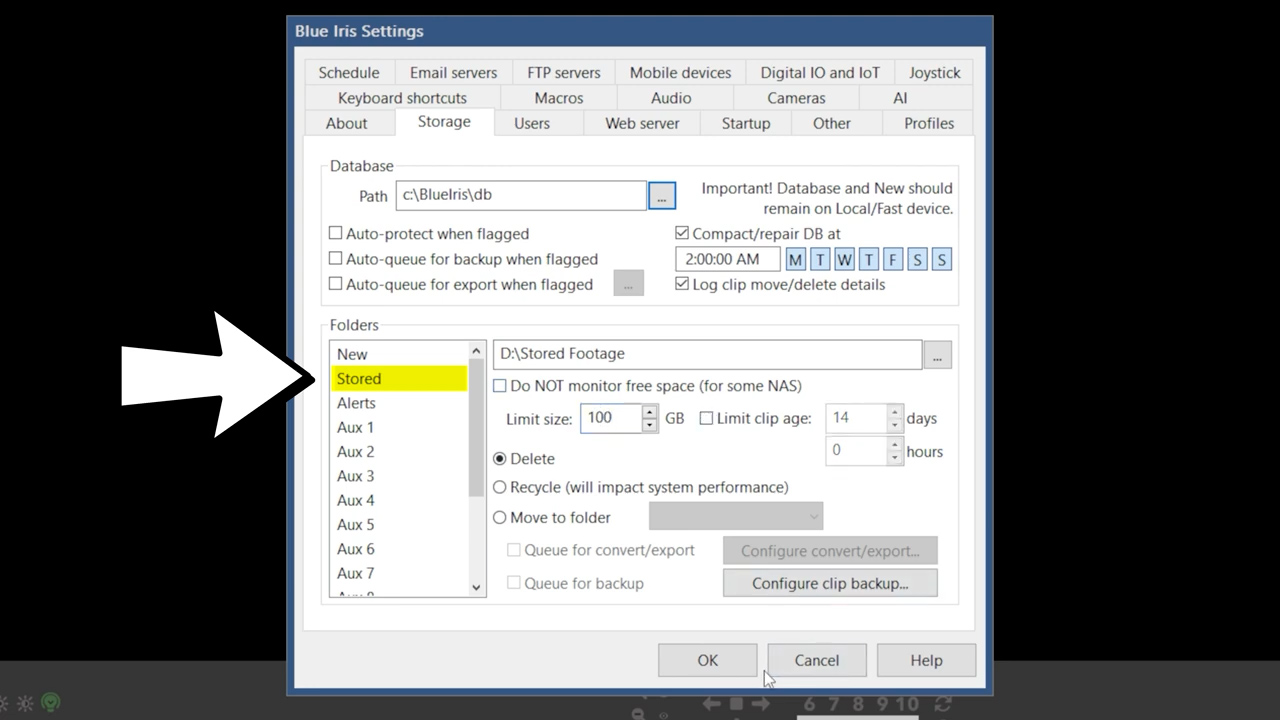
Task: Select Move to folder radio option
Action: [500, 517]
